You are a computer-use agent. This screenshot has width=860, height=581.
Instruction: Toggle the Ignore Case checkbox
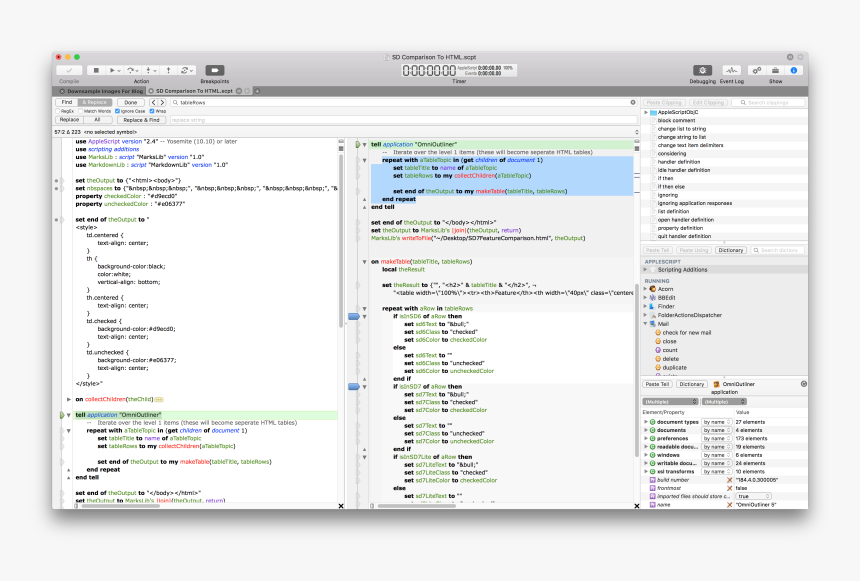coord(117,111)
